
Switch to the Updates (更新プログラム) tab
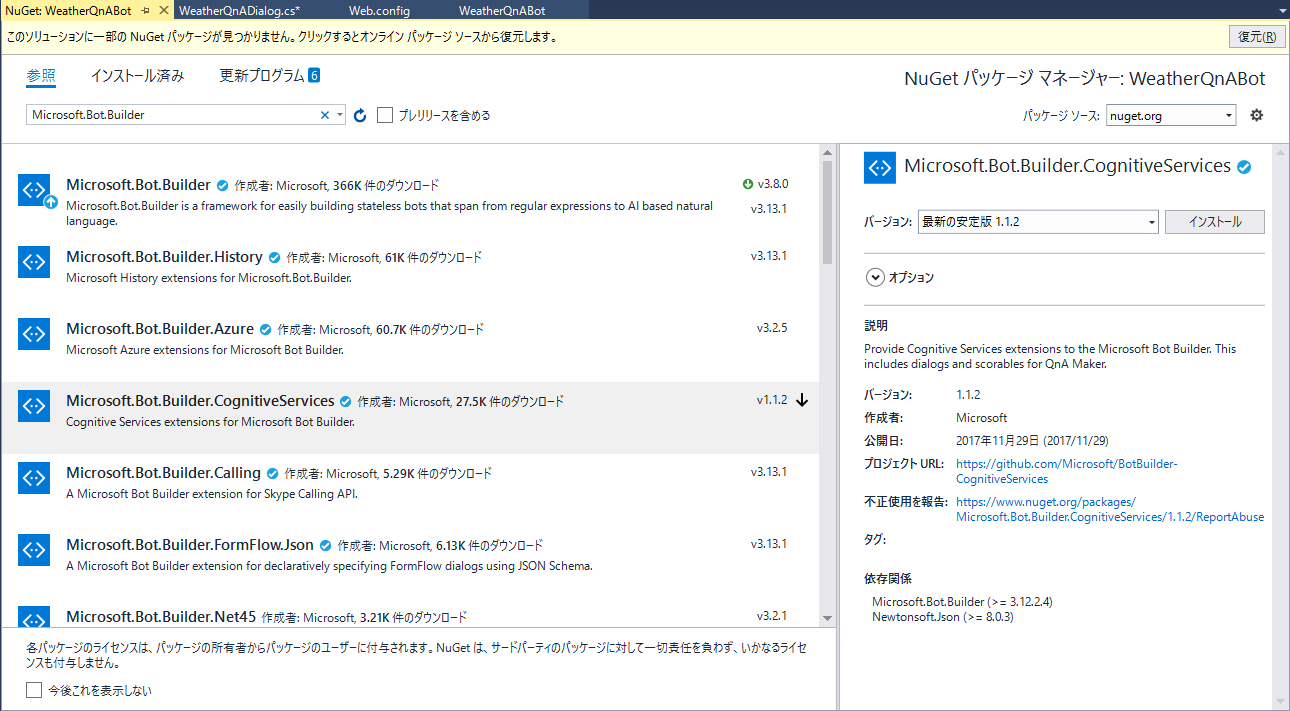pos(262,76)
